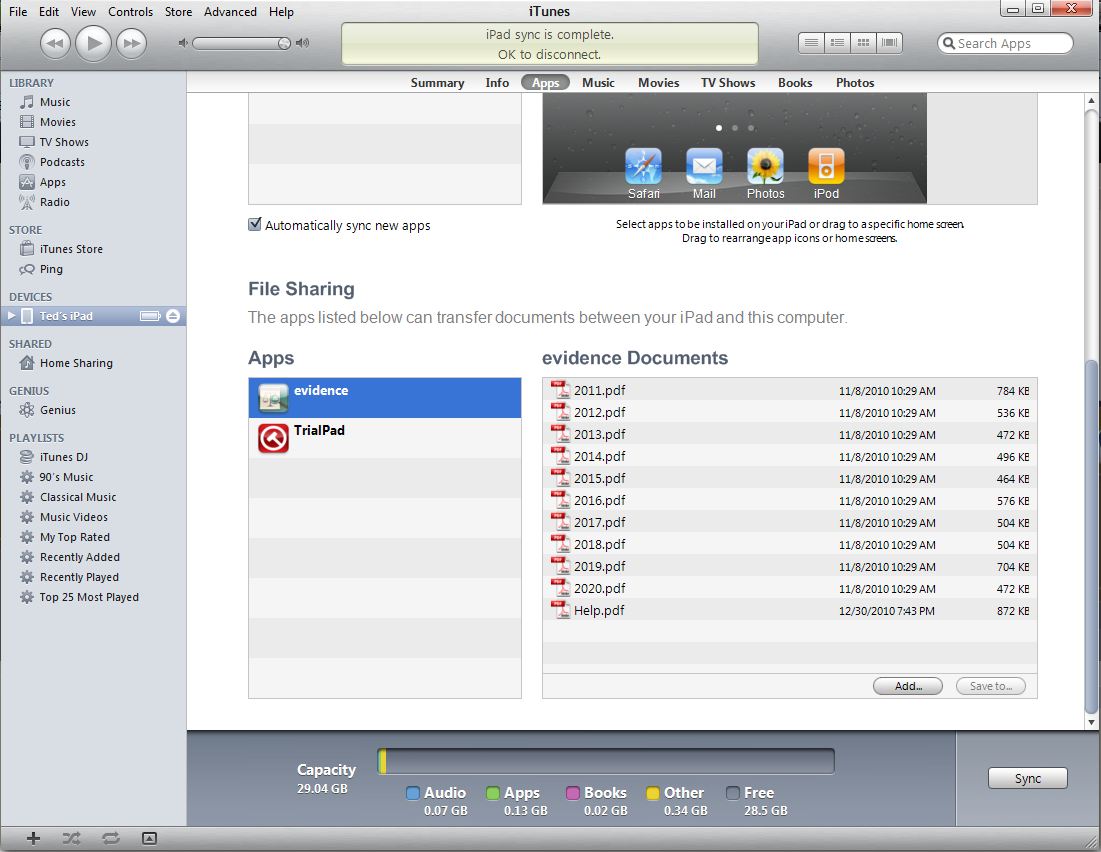Image resolution: width=1101 pixels, height=852 pixels.
Task: Switch to the Info tab
Action: (x=497, y=82)
